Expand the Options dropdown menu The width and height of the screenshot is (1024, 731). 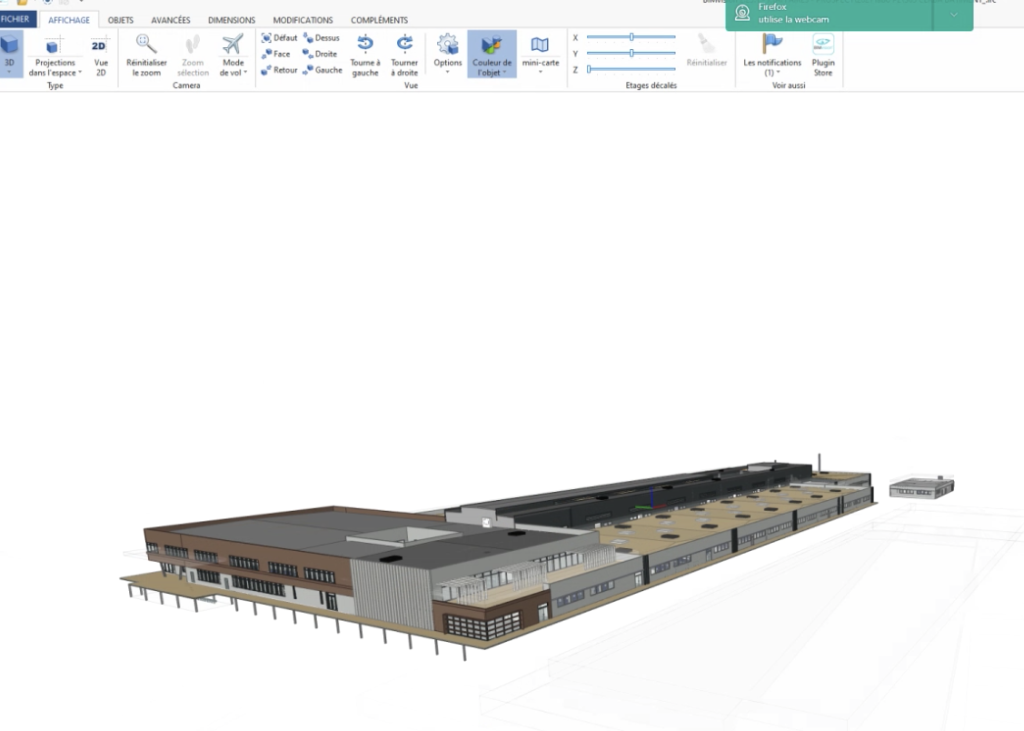pyautogui.click(x=447, y=54)
